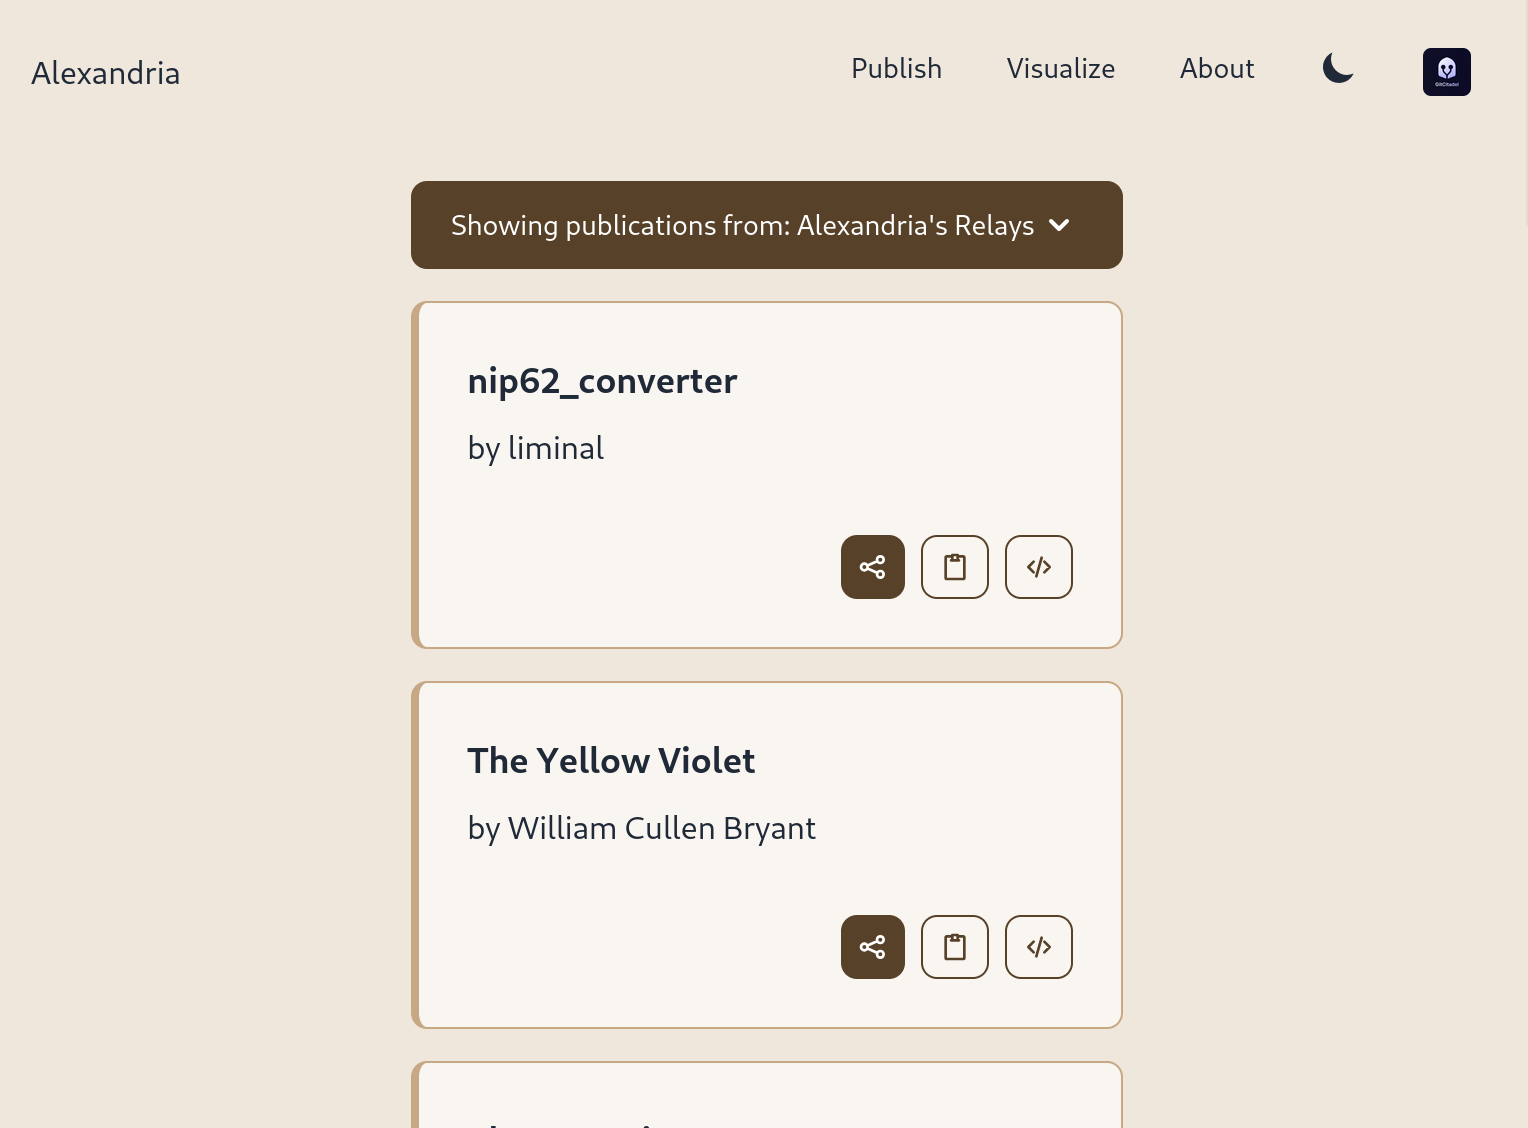Viewport: 1528px width, 1128px height.
Task: Expand the relays dropdown chevron
Action: coord(1060,225)
